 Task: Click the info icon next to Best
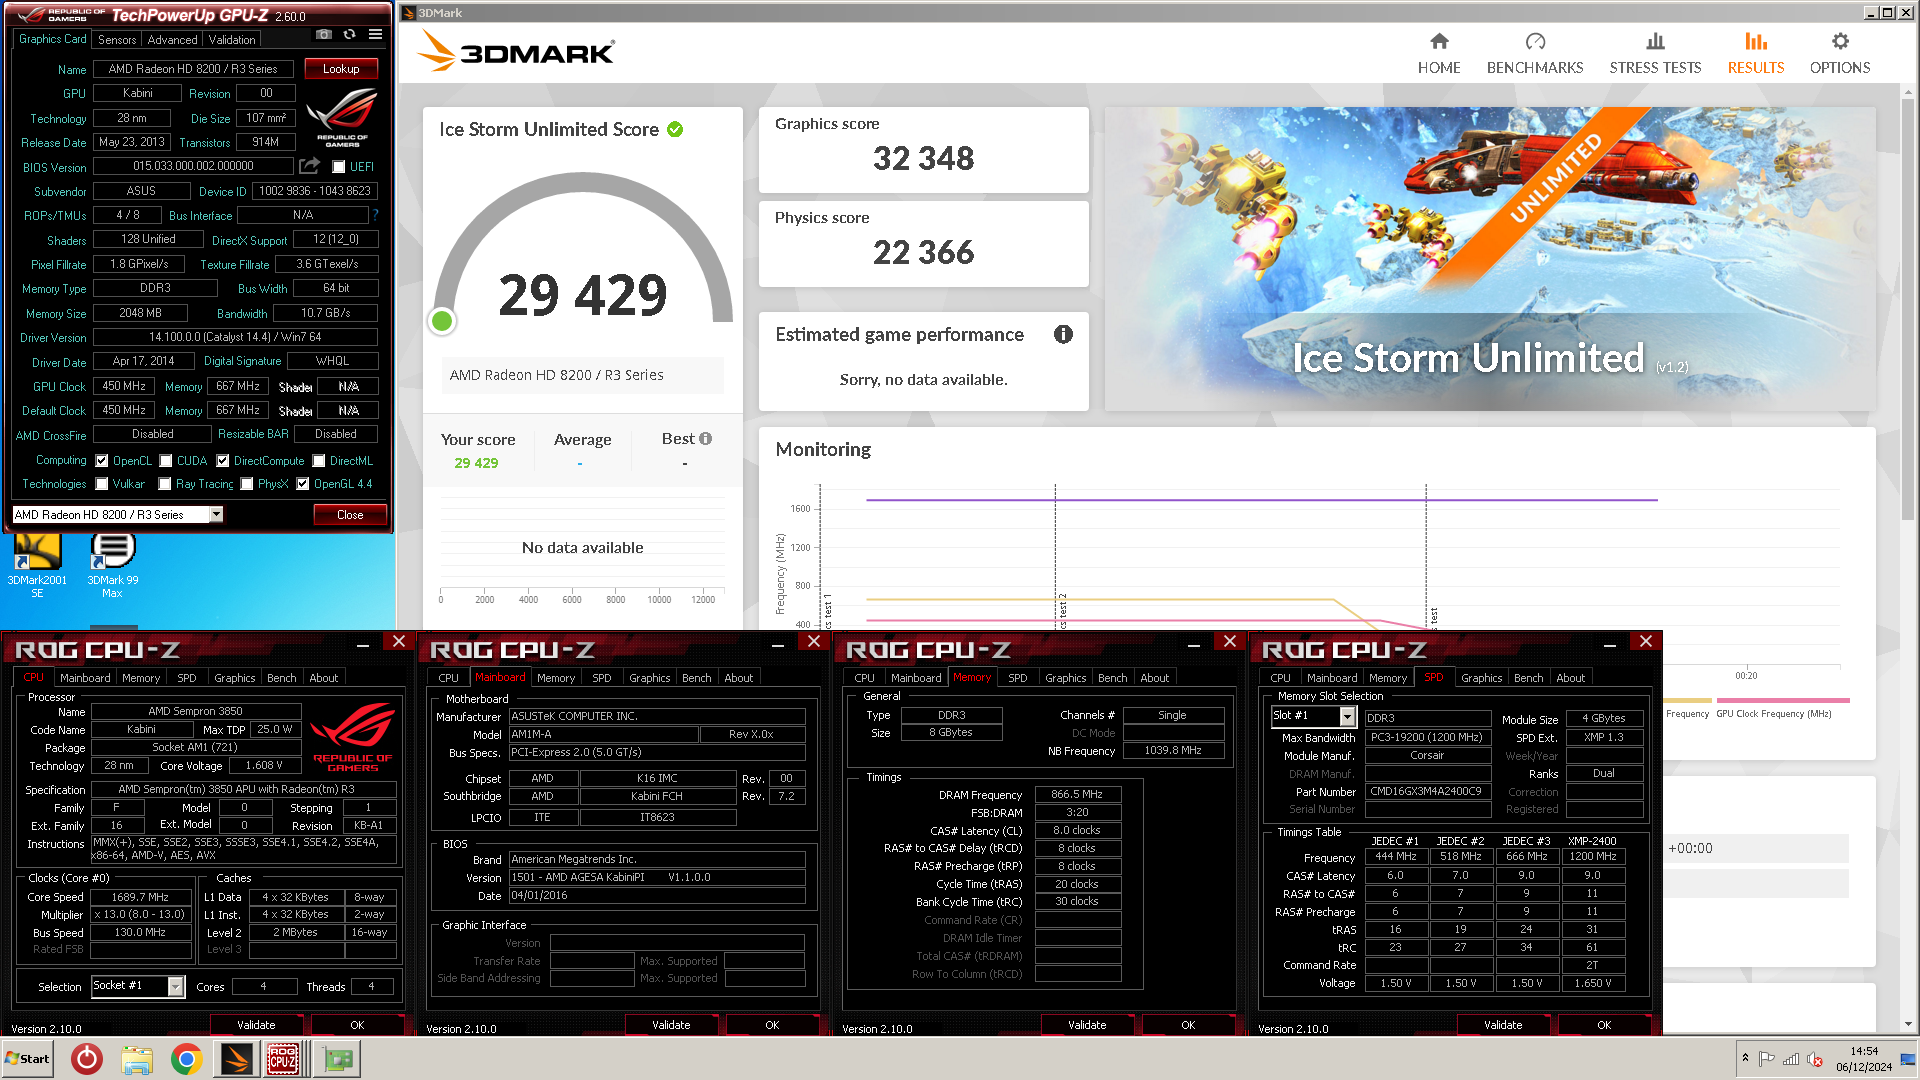[x=706, y=439]
